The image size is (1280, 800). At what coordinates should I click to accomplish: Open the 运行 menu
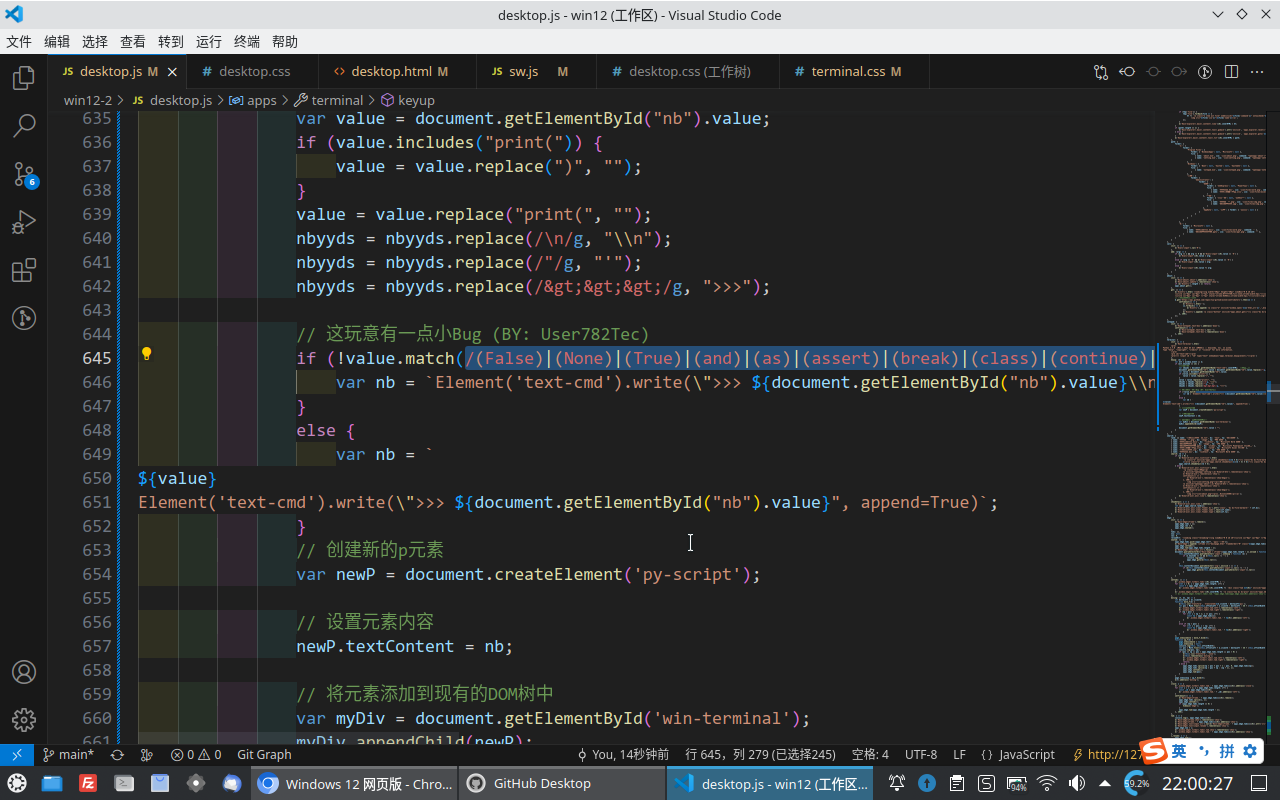[208, 41]
